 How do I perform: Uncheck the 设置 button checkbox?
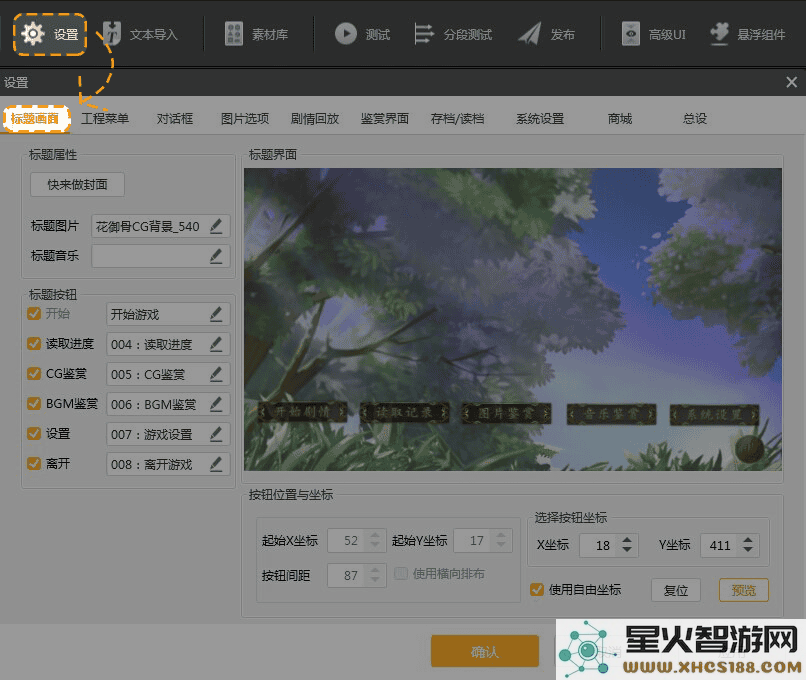click(x=34, y=434)
